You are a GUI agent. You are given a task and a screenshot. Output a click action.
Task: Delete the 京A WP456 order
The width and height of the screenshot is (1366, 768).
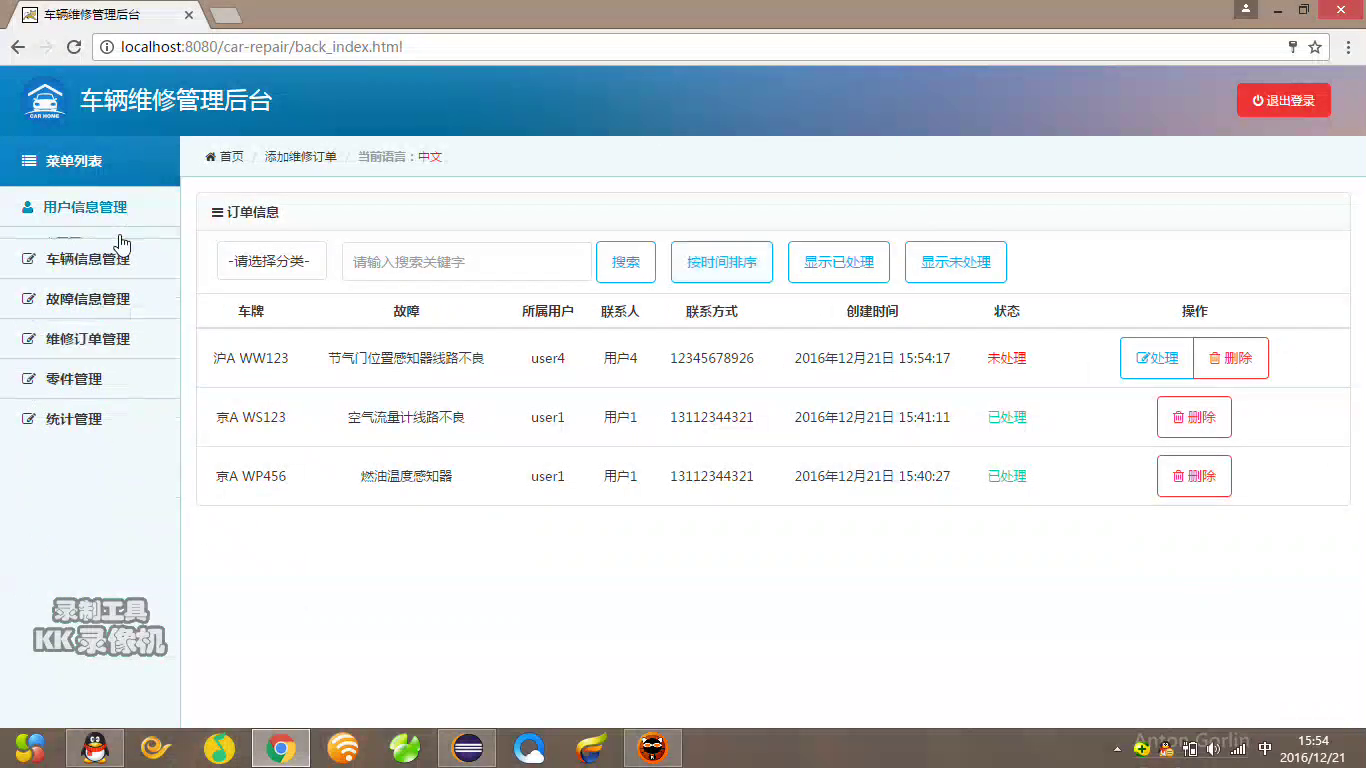1194,476
